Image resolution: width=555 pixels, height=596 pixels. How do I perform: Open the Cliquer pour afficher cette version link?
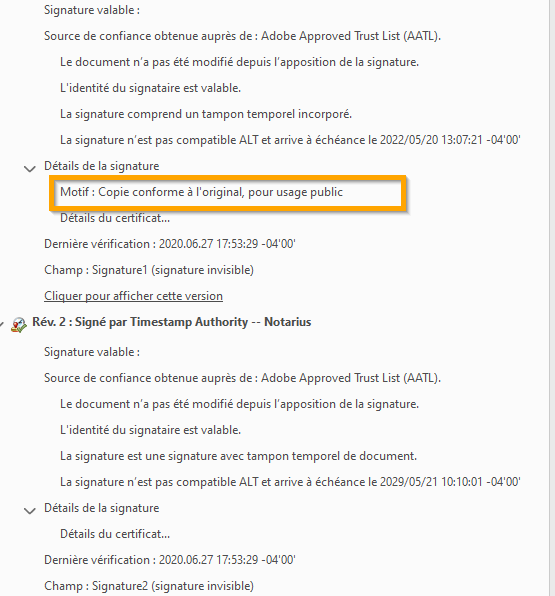(x=133, y=296)
